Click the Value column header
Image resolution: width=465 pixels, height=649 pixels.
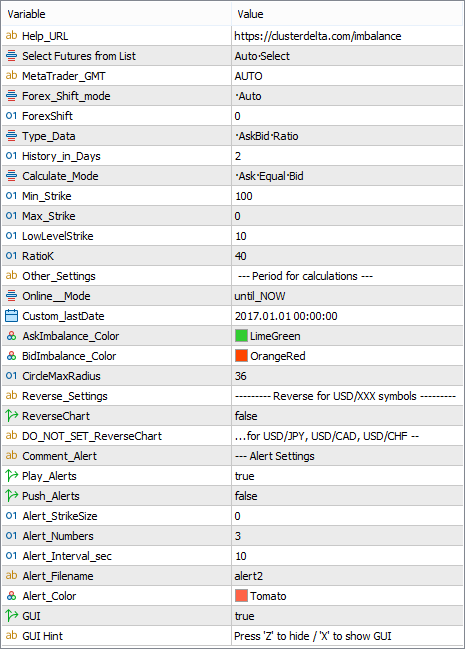coord(347,14)
